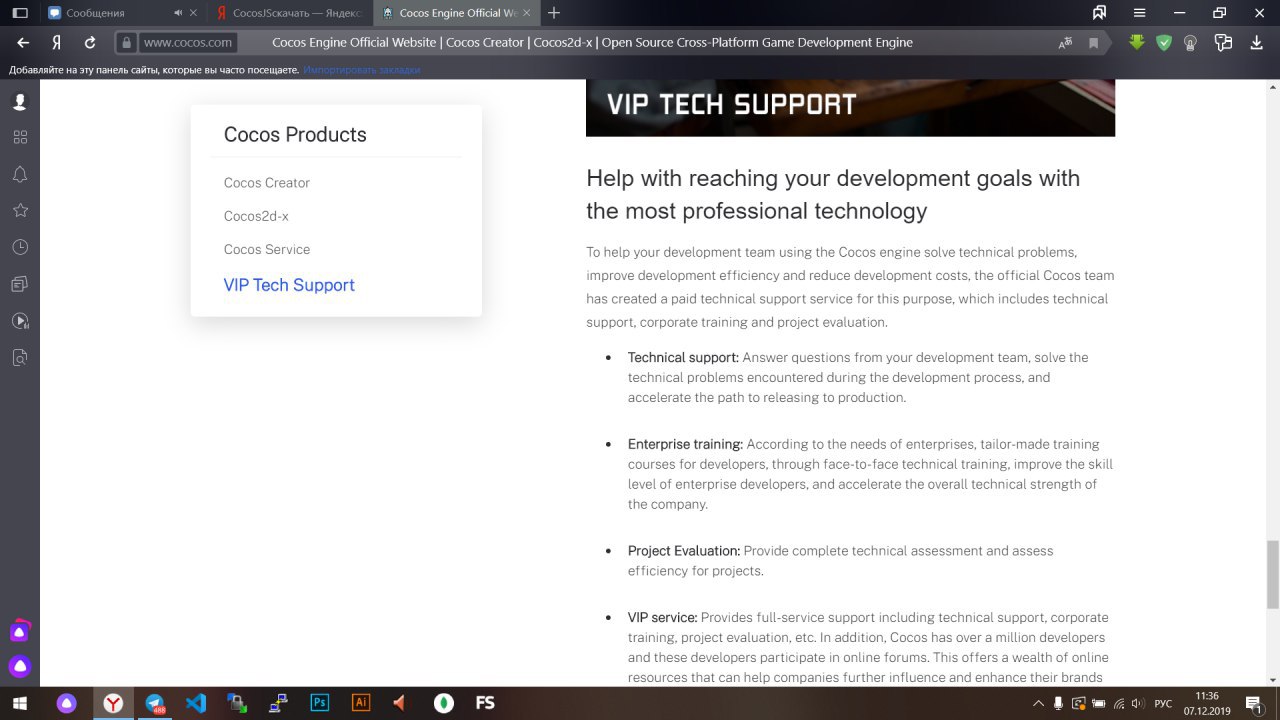Viewport: 1280px width, 720px height.
Task: Open the Cocos Service link
Action: click(x=267, y=249)
